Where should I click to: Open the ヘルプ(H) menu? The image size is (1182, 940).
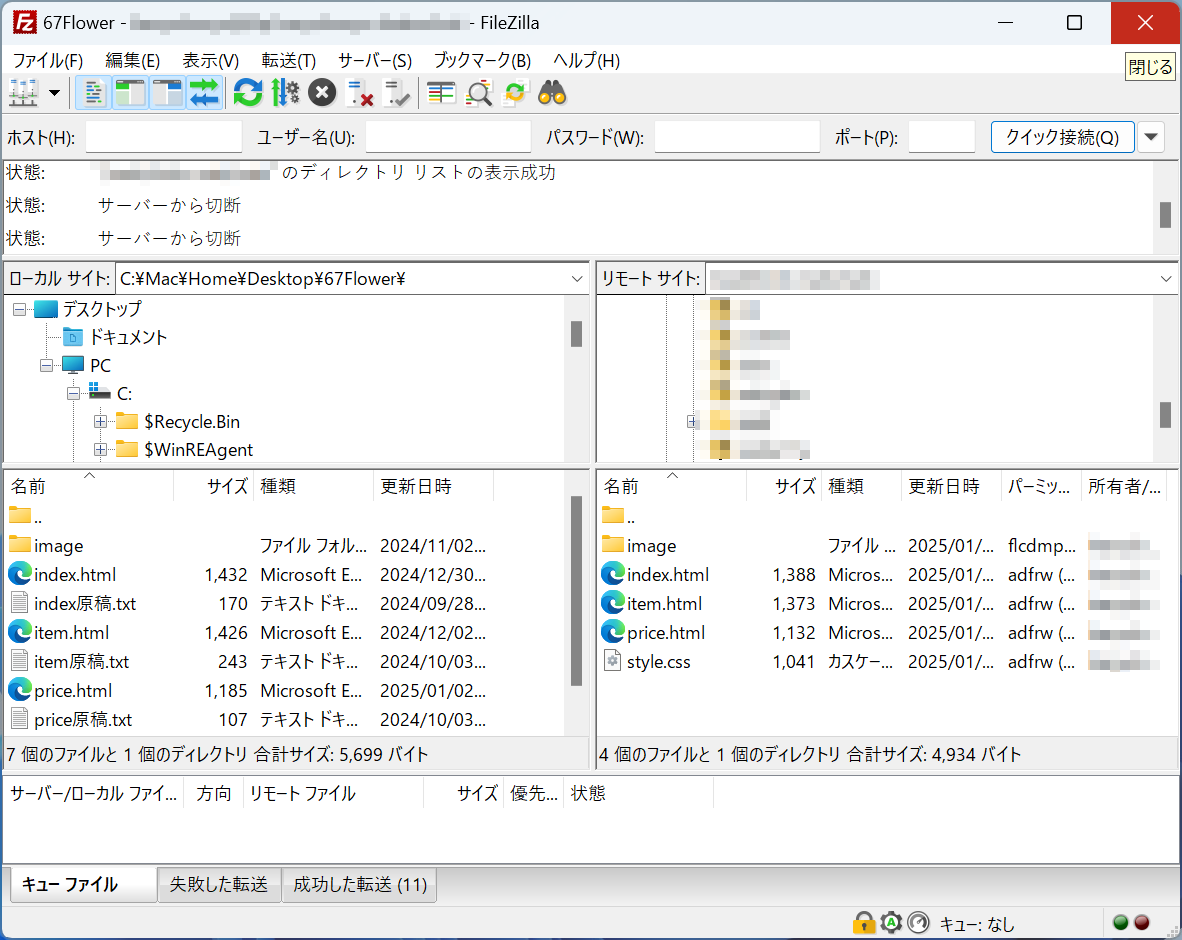point(586,60)
